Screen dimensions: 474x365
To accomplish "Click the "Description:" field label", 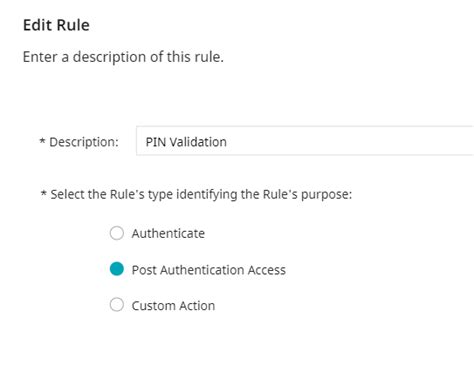I will coord(84,142).
